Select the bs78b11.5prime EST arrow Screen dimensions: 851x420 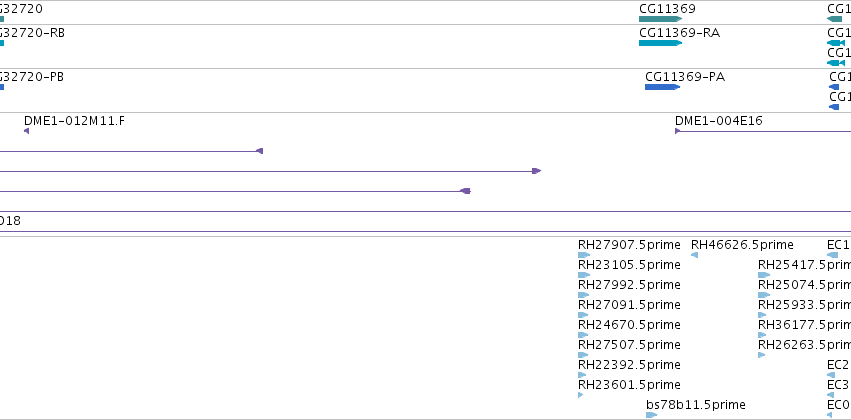[x=652, y=415]
